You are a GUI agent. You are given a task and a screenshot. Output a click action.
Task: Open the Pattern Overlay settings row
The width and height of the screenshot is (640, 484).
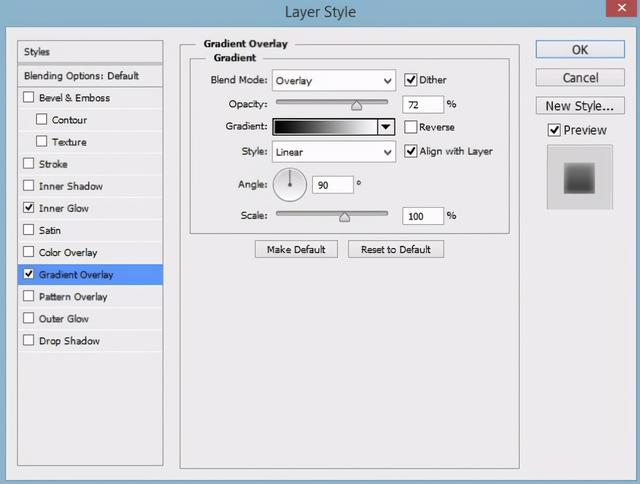(90, 296)
